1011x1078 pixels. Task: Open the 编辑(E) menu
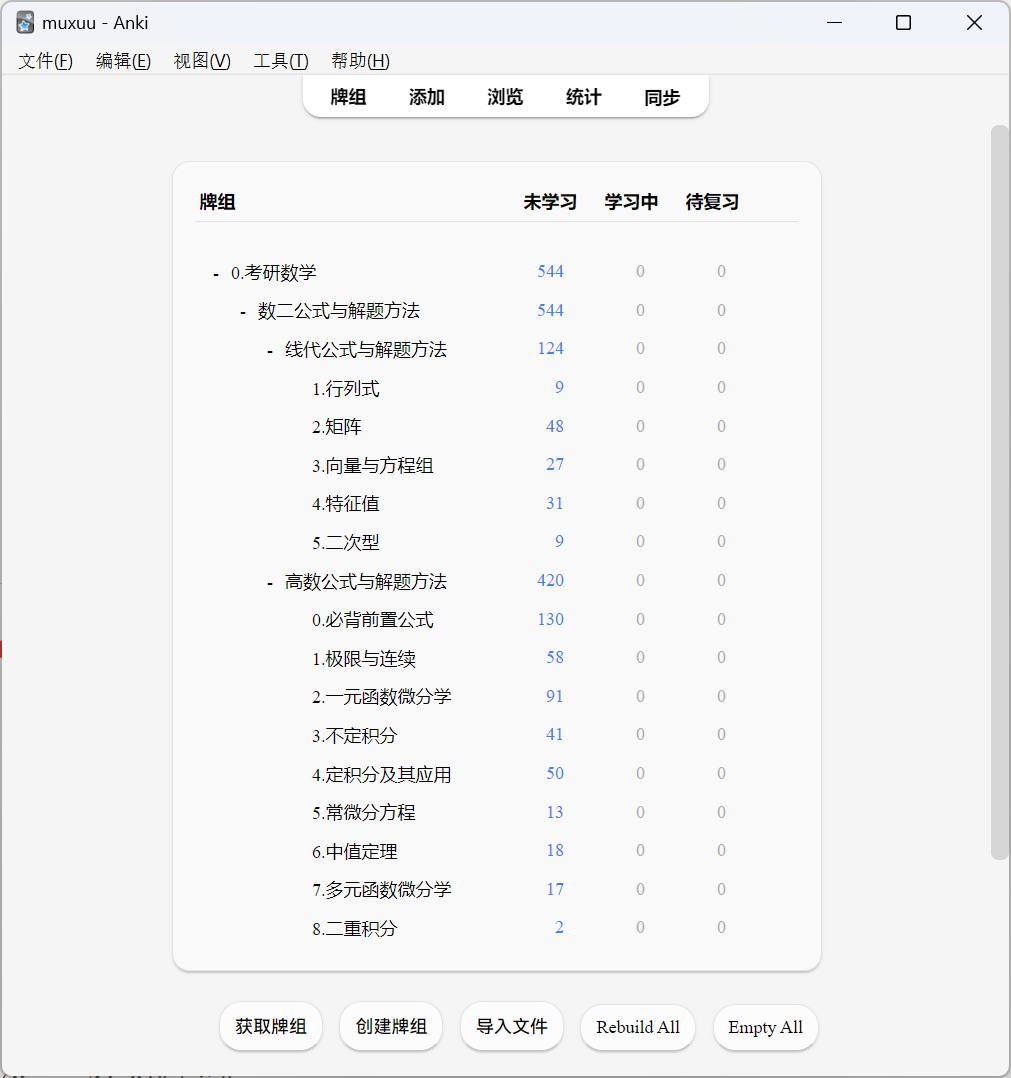pos(123,61)
